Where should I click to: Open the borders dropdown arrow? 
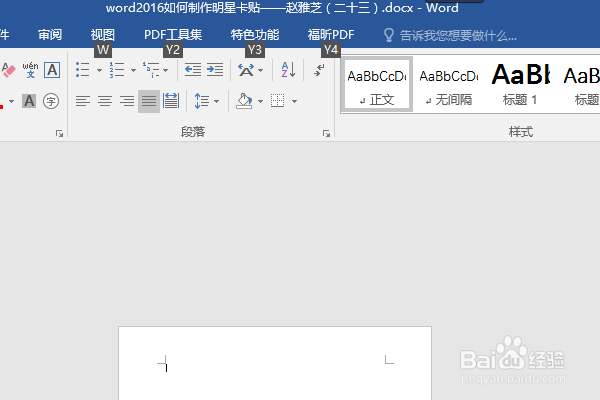[294, 101]
